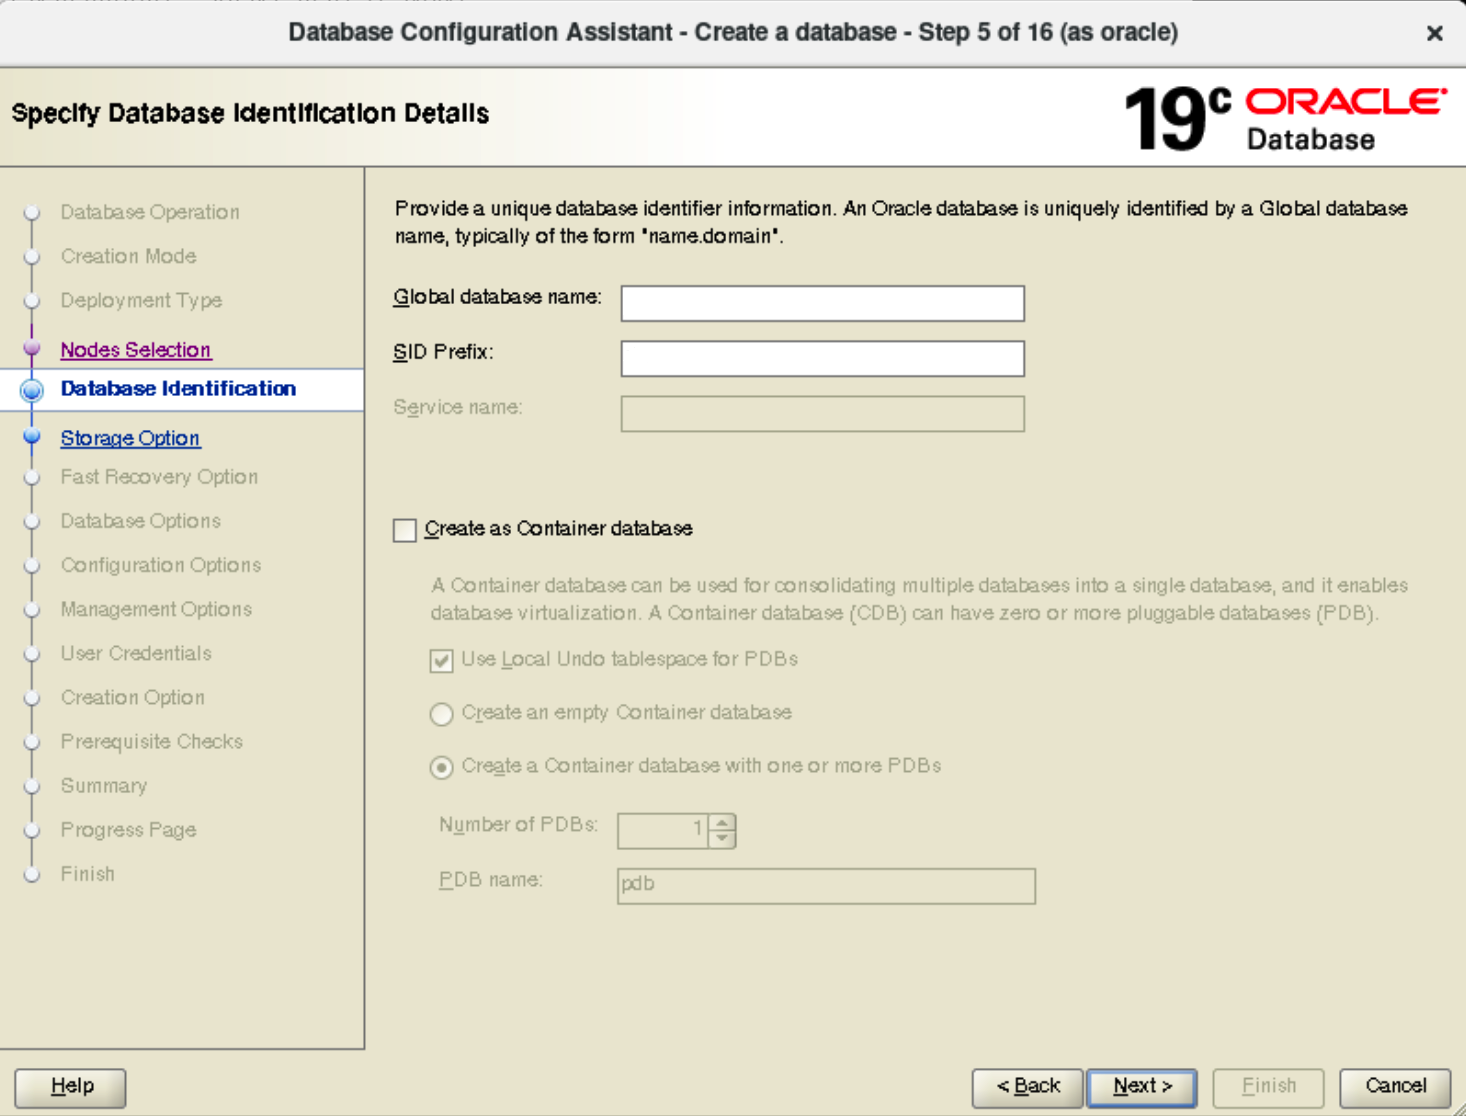Open the Help button
1466x1116 pixels.
(70, 1087)
